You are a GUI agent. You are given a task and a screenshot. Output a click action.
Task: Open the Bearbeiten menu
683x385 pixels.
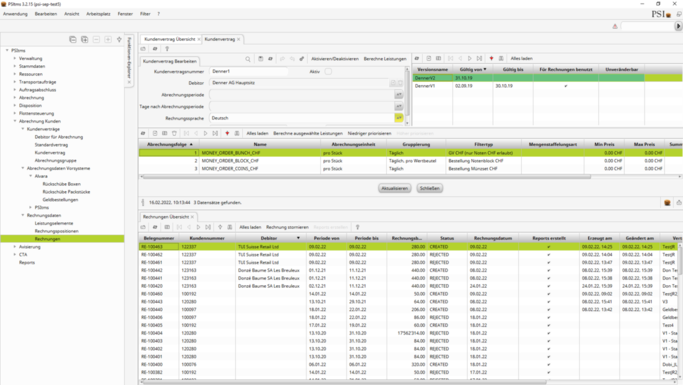(46, 14)
